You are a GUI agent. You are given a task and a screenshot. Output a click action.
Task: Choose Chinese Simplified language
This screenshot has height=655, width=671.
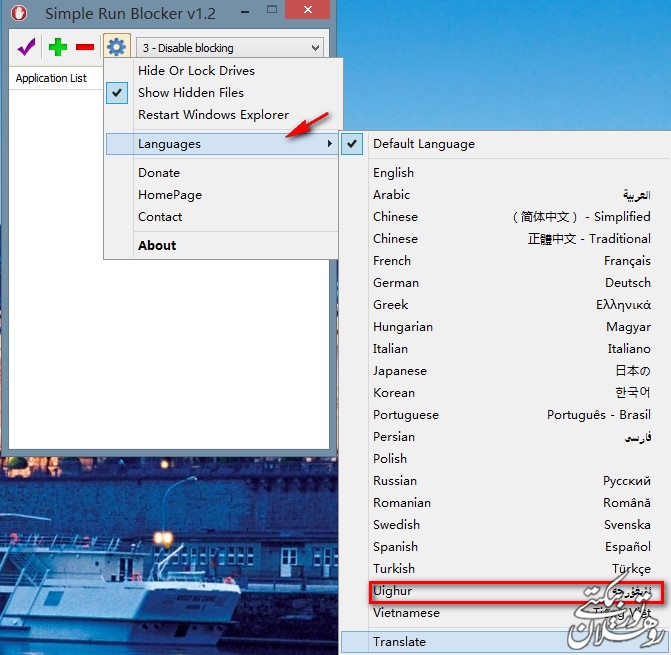pyautogui.click(x=505, y=216)
